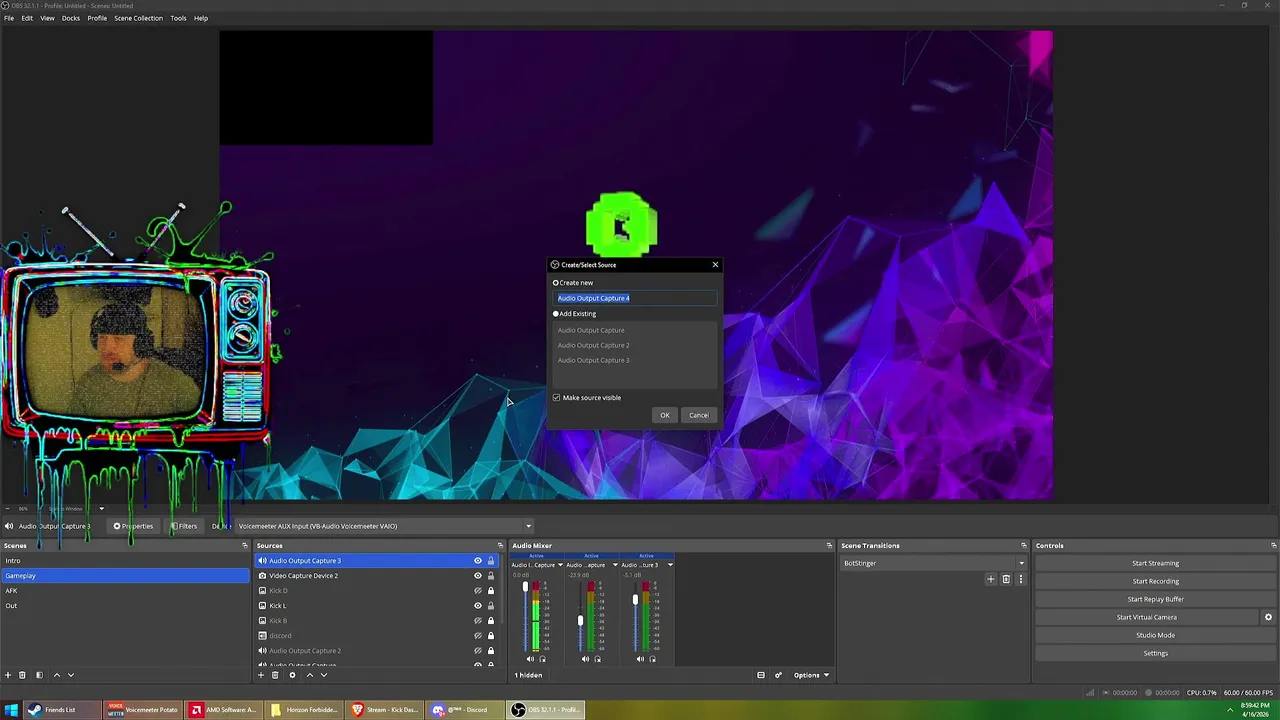Mute the first Audio Input Capture channel

[530, 659]
